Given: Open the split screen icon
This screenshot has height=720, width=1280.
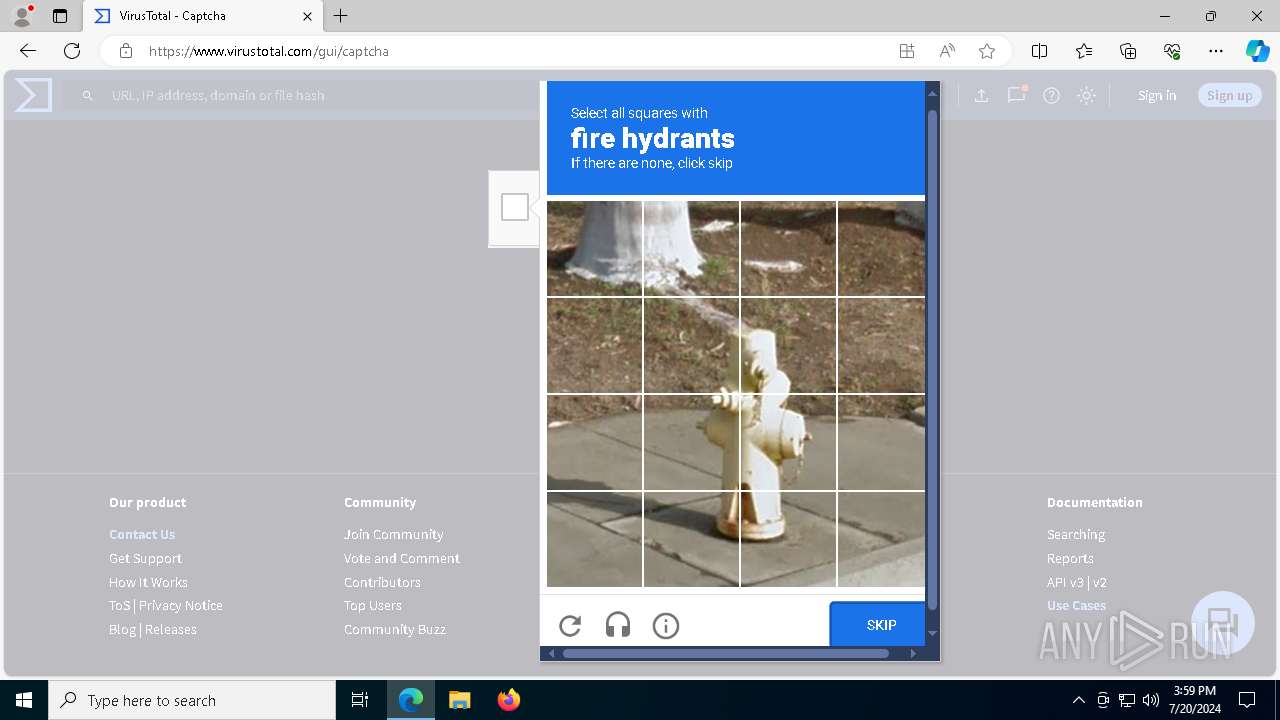Looking at the screenshot, I should click(x=1039, y=51).
